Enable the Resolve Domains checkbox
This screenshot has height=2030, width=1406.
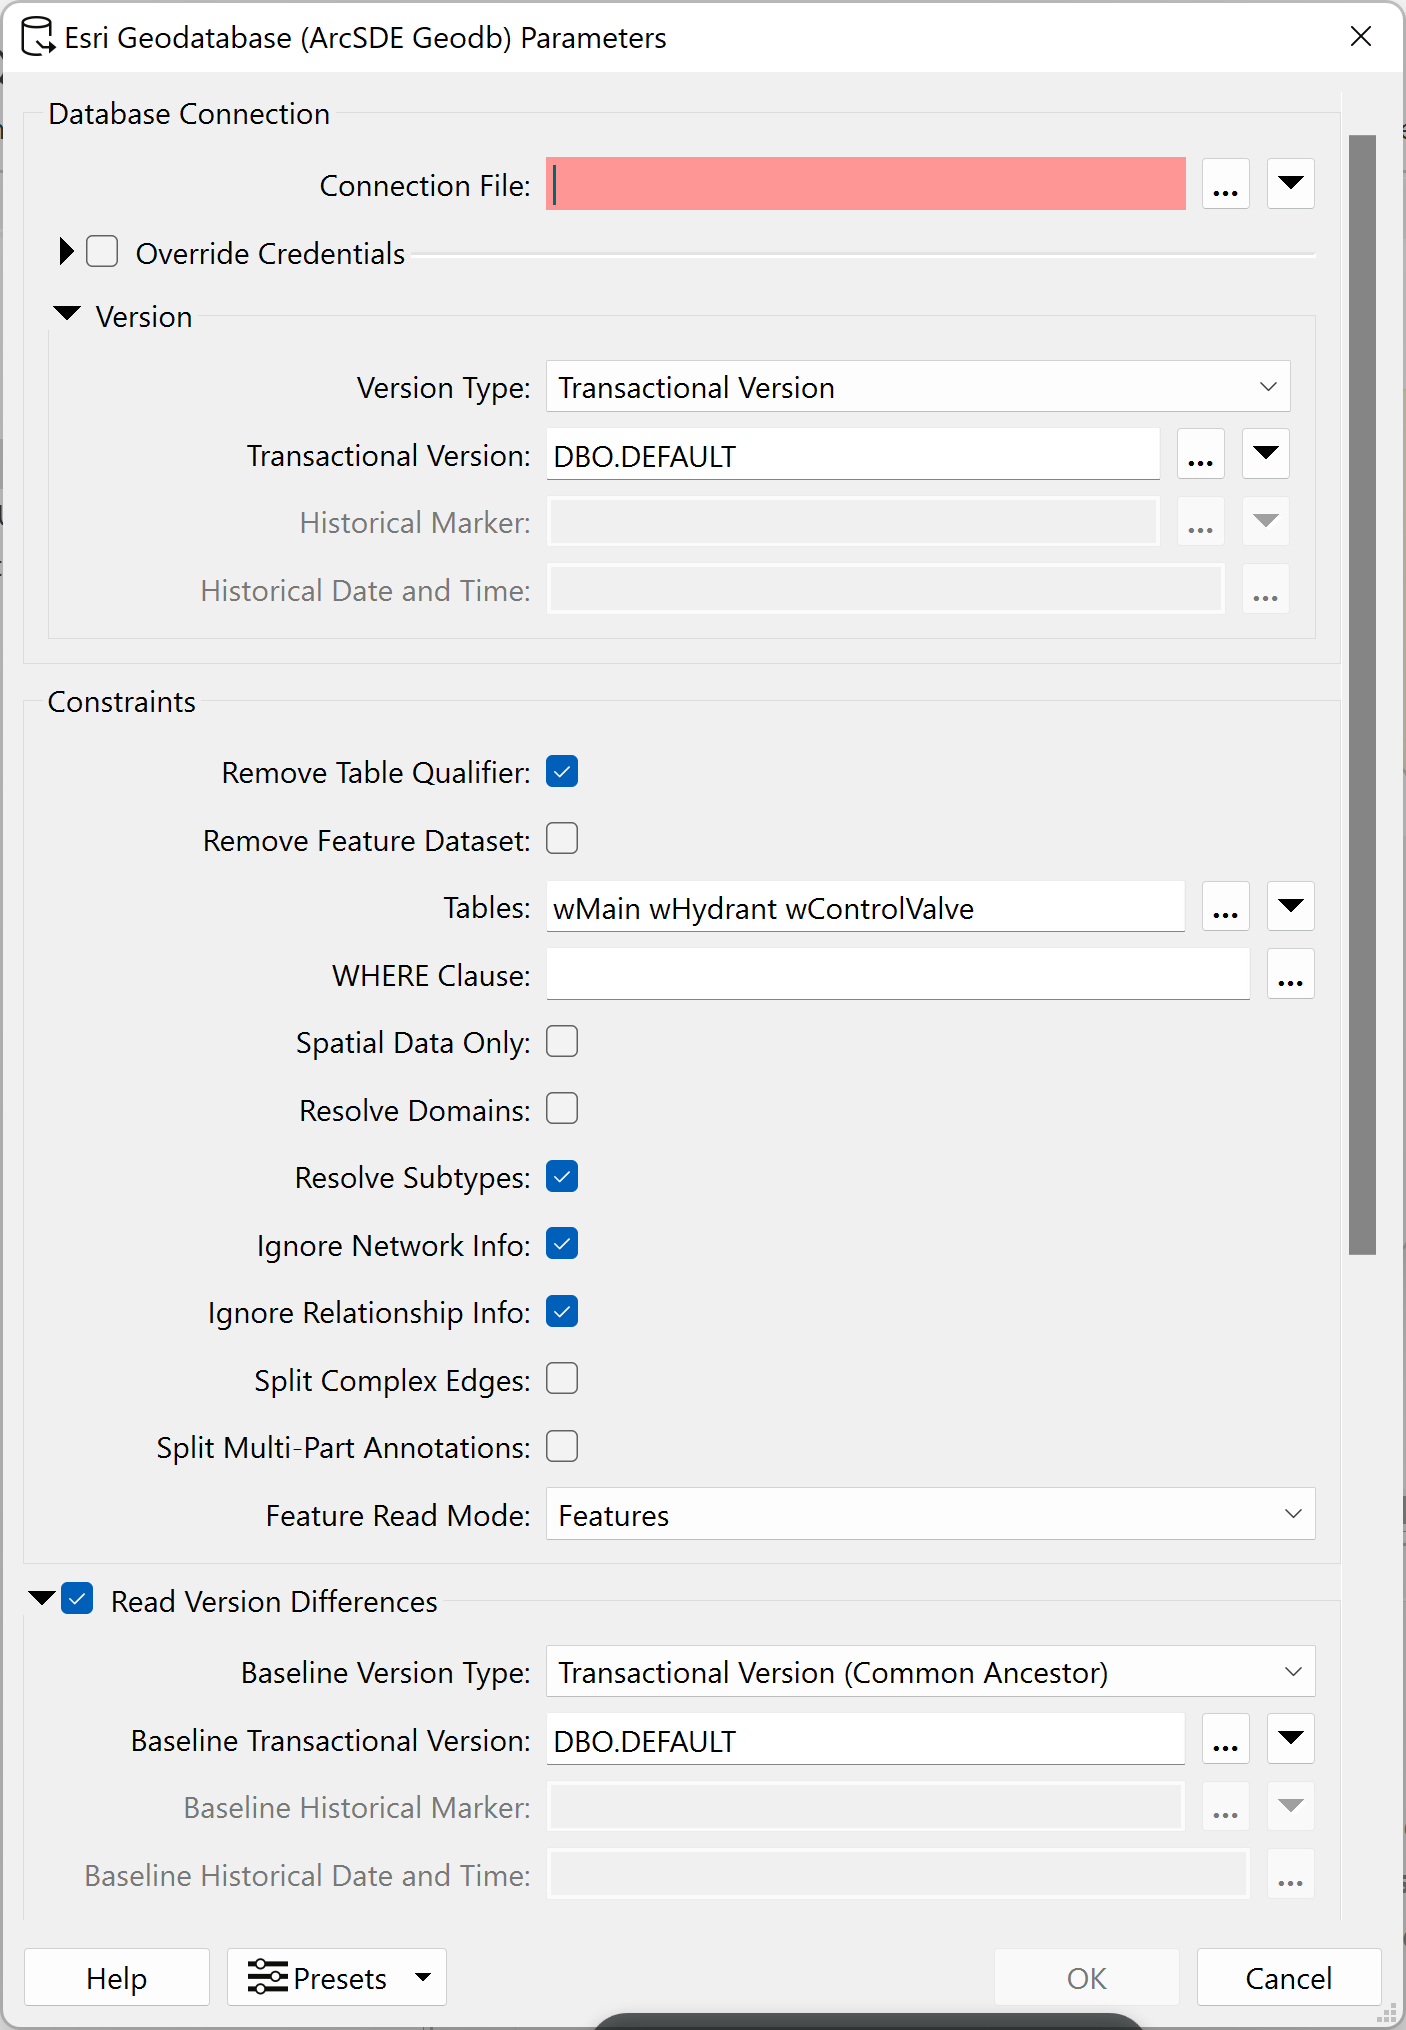pos(562,1109)
